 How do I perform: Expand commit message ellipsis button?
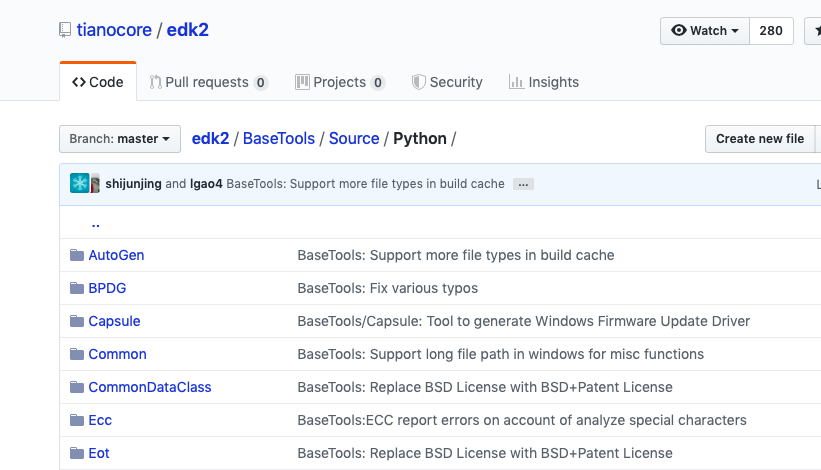pyautogui.click(x=523, y=184)
